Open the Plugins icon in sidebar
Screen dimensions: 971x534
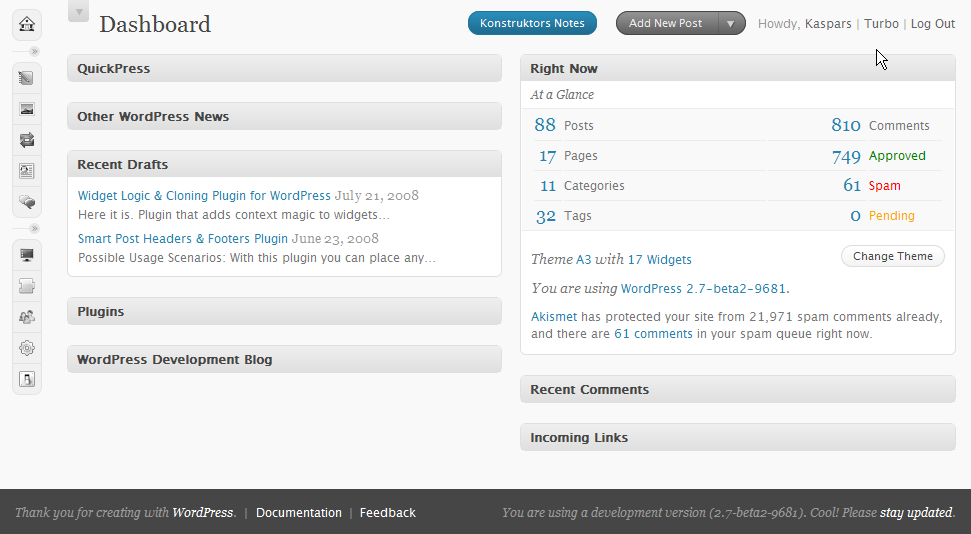[x=27, y=287]
